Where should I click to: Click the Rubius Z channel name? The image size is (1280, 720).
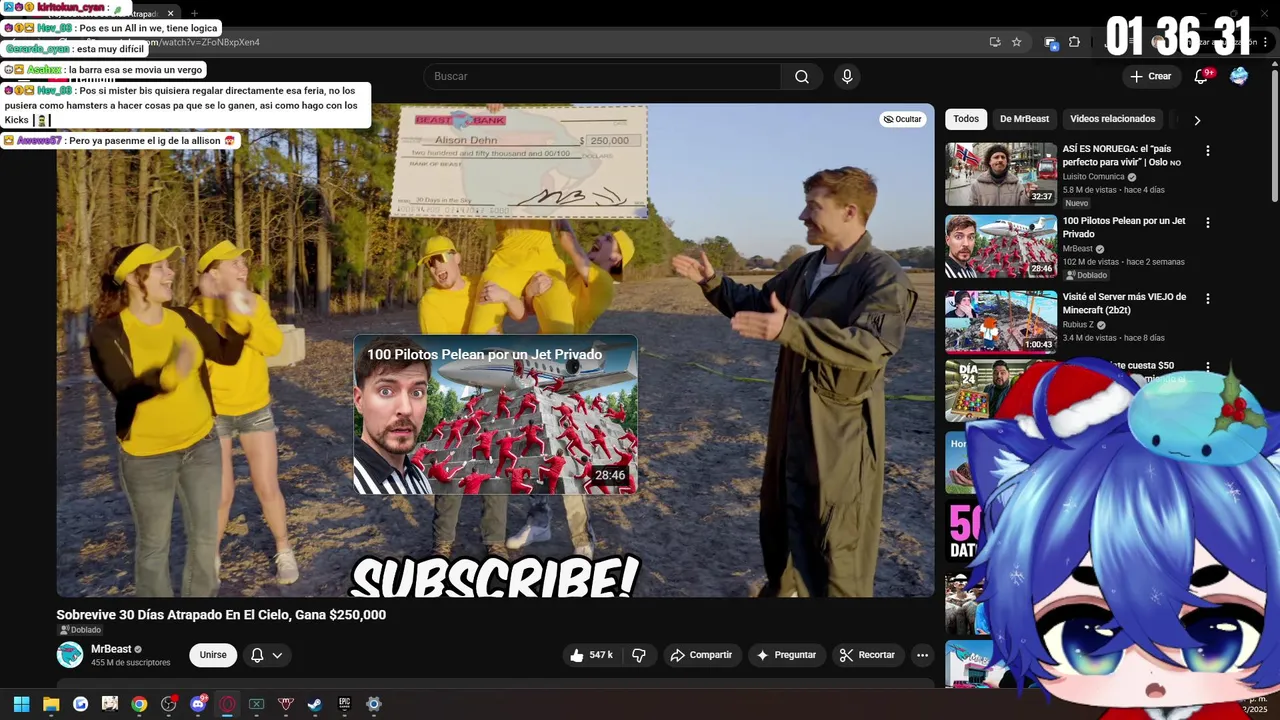(x=1077, y=325)
